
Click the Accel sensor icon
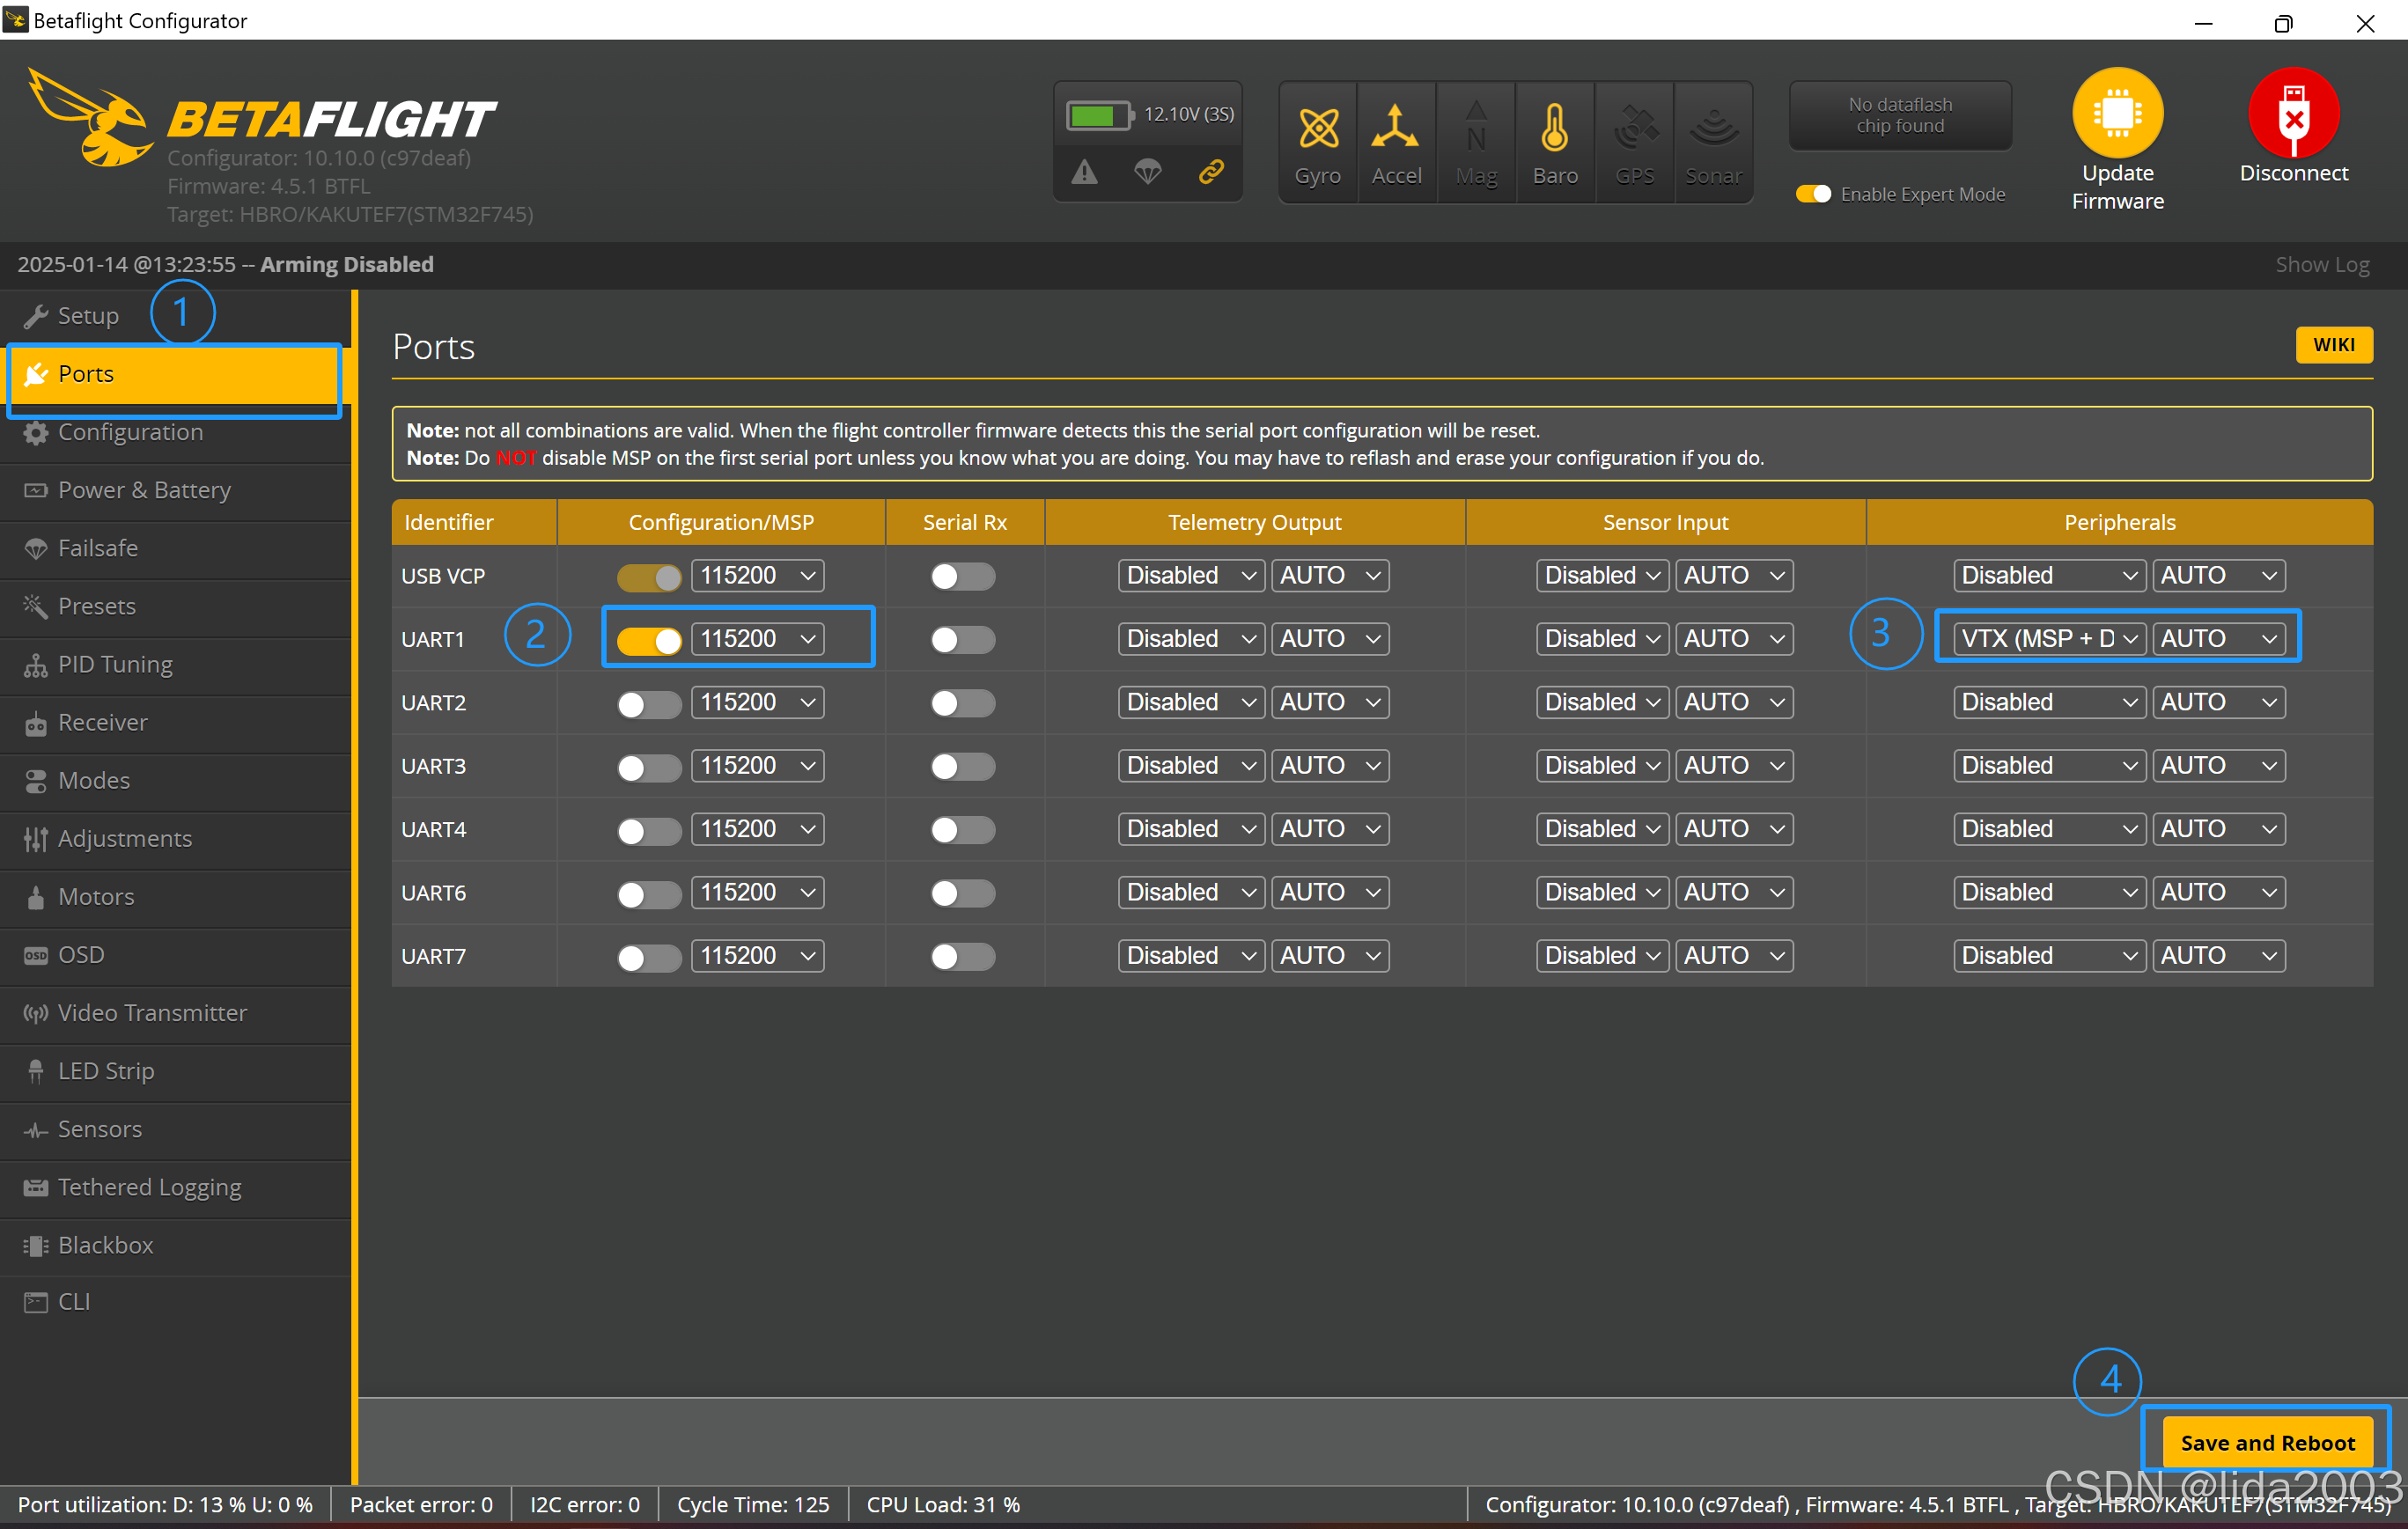1395,127
